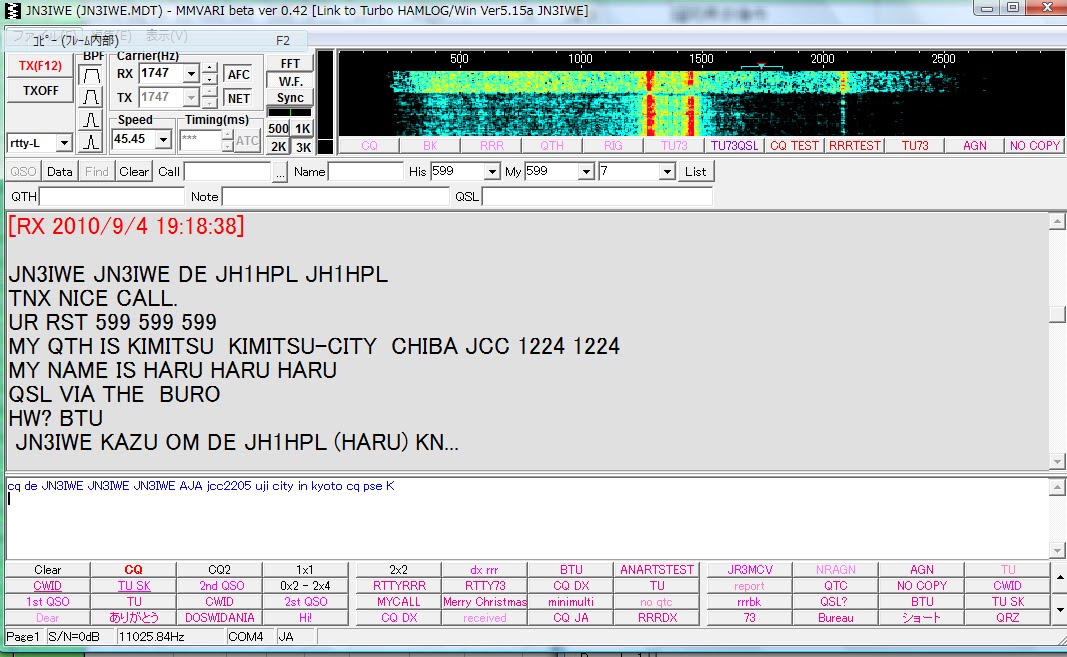Click the RRR macro above the log bar
The height and width of the screenshot is (657, 1067).
coord(491,146)
